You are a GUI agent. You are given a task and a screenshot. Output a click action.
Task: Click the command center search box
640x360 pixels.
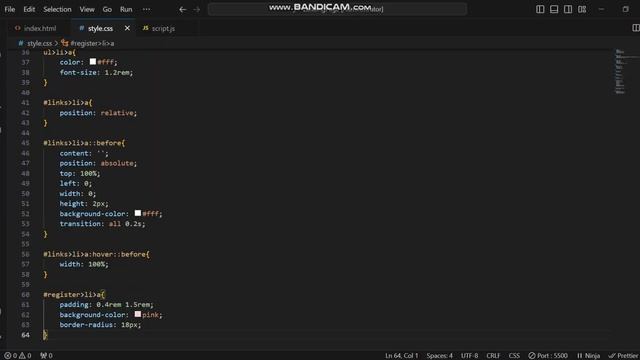[x=337, y=9]
